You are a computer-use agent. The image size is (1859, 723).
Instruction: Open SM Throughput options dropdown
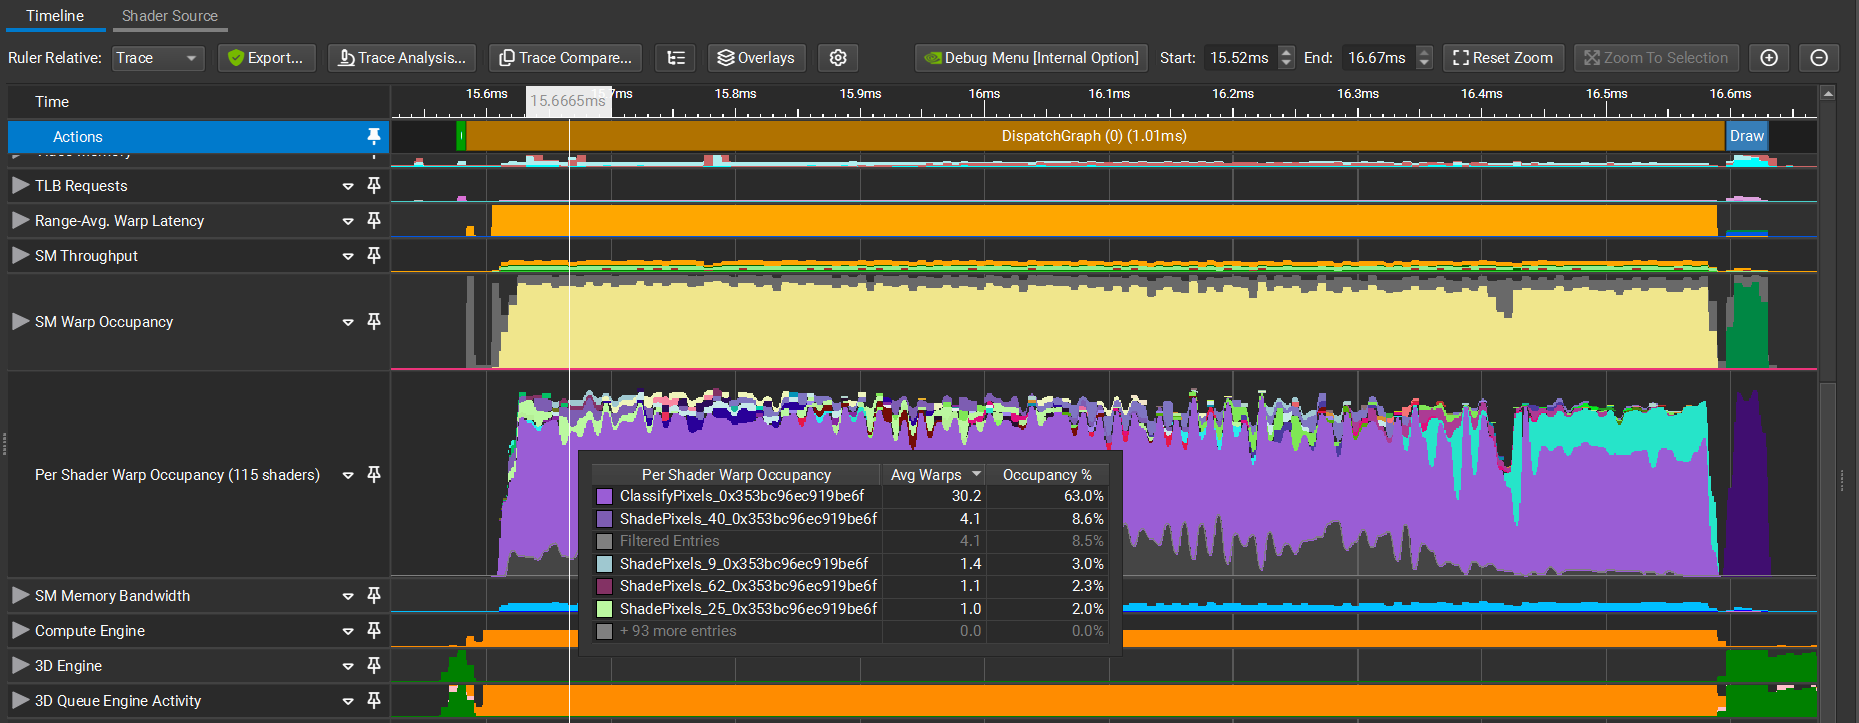coord(348,256)
